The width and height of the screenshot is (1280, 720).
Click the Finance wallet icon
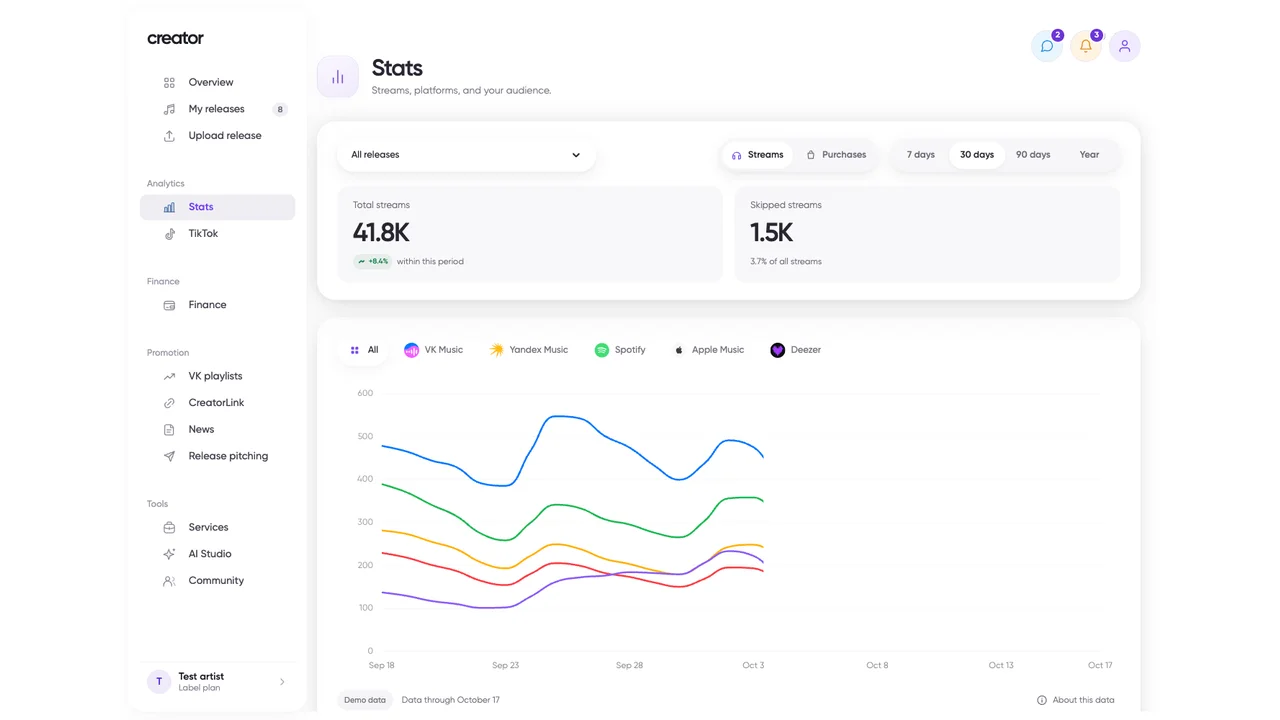169,305
